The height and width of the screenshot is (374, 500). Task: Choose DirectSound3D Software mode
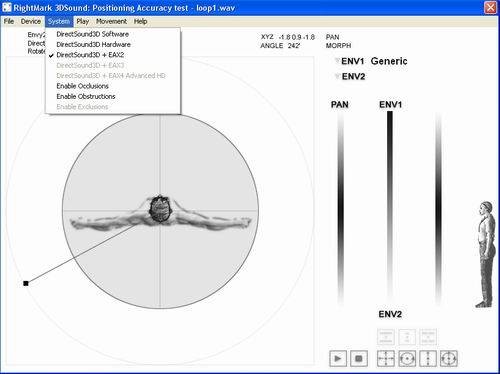[113, 34]
